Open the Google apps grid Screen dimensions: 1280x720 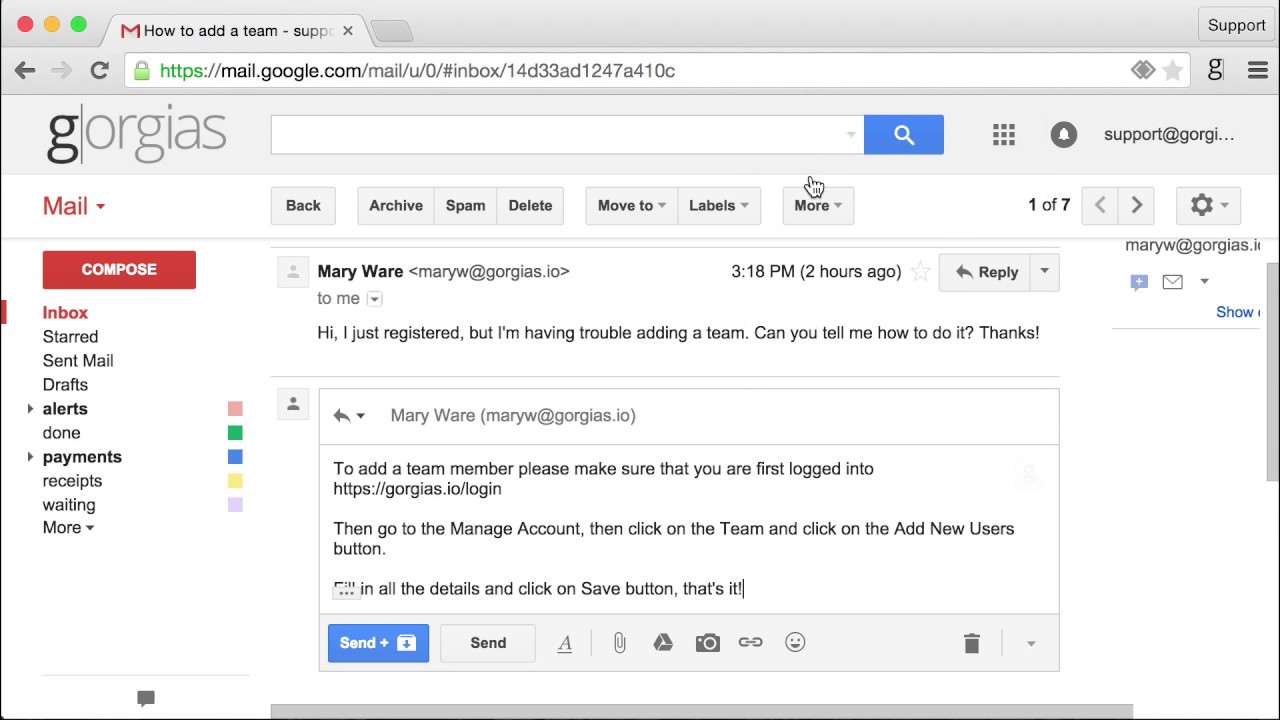[x=1003, y=134]
